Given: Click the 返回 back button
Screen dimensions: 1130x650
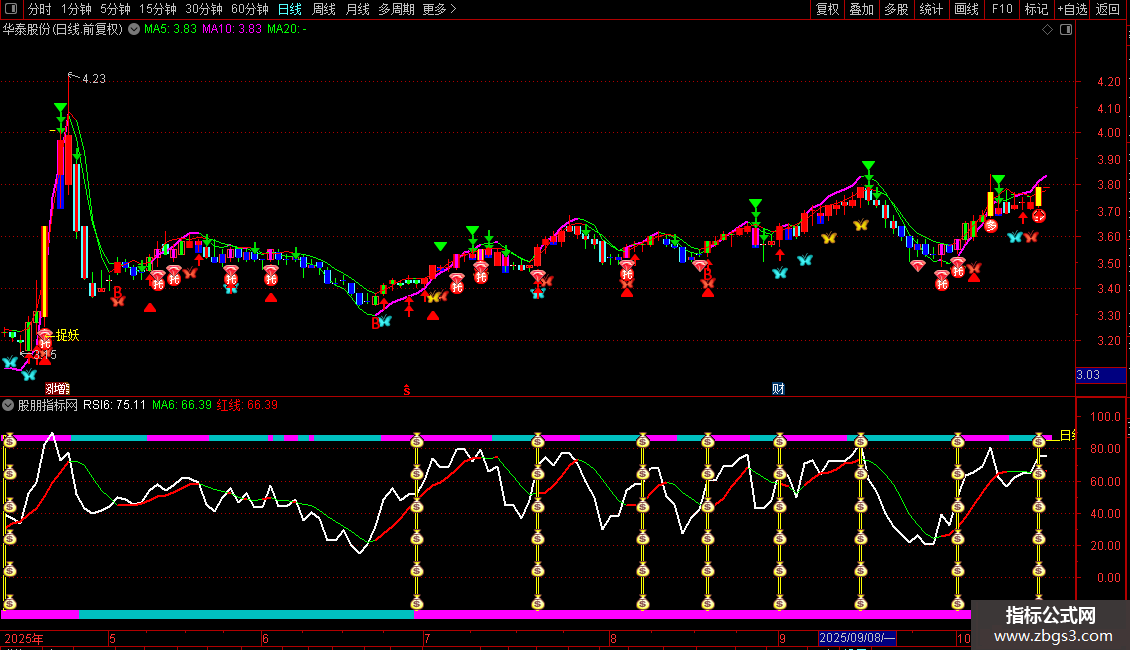Looking at the screenshot, I should (1108, 9).
